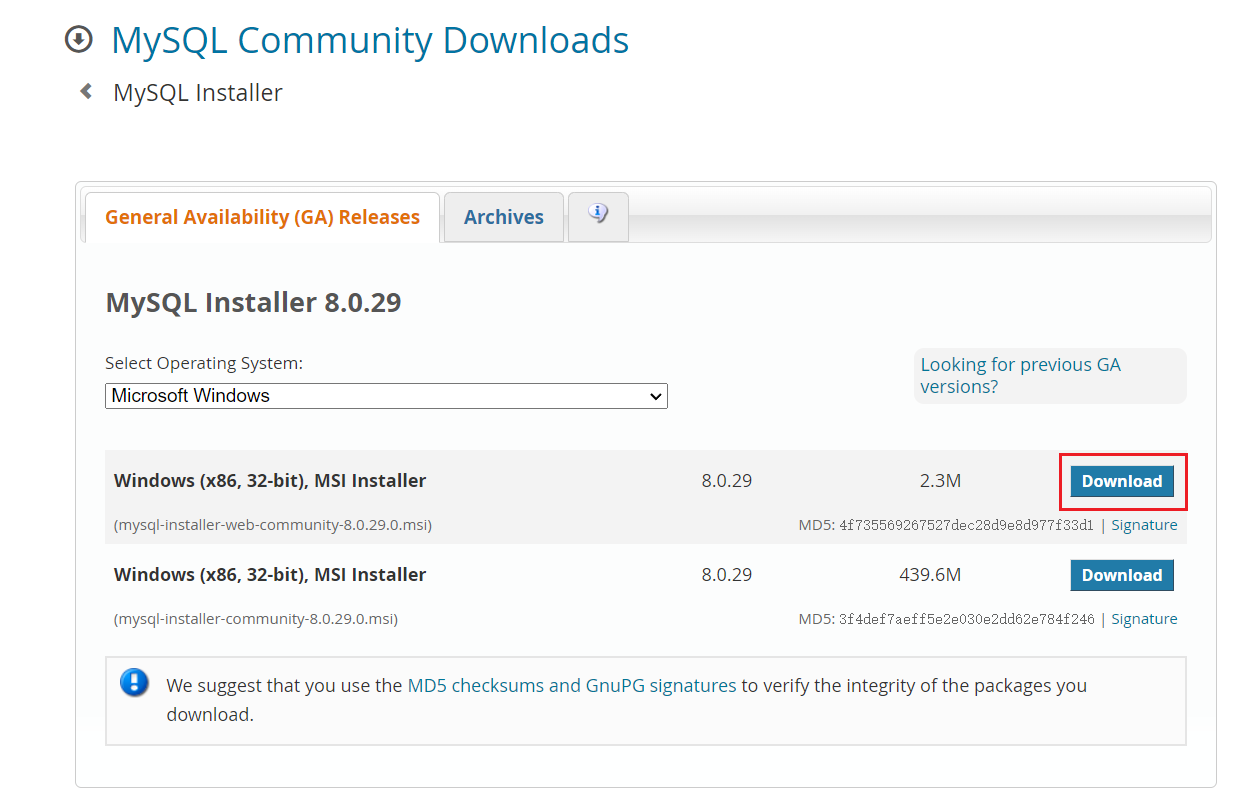
Task: Click the back chevron beside MySQL Installer
Action: 86,92
